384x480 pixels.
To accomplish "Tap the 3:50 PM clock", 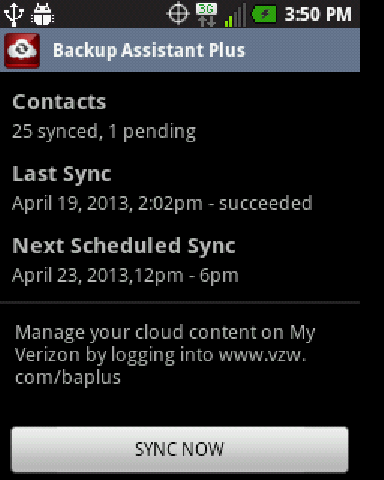I will 318,14.
